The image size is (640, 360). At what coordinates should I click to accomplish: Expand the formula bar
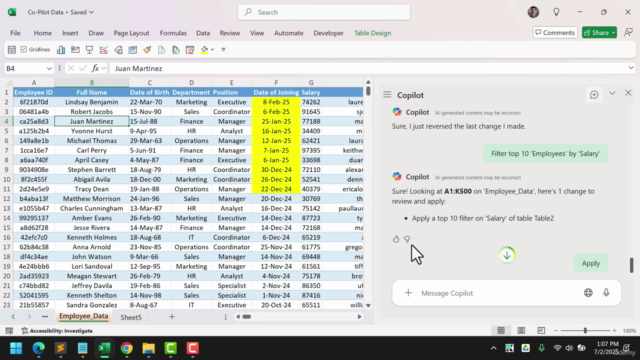[631, 68]
